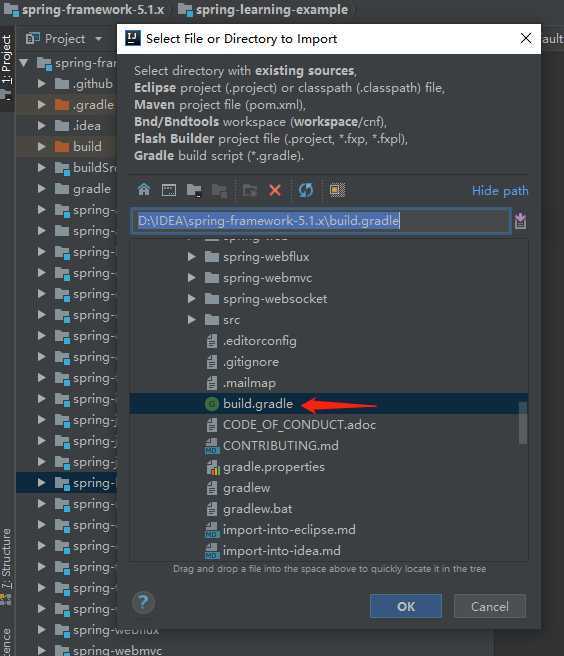Expand the spring-webflux folder in dialog
The width and height of the screenshot is (564, 656).
point(192,256)
